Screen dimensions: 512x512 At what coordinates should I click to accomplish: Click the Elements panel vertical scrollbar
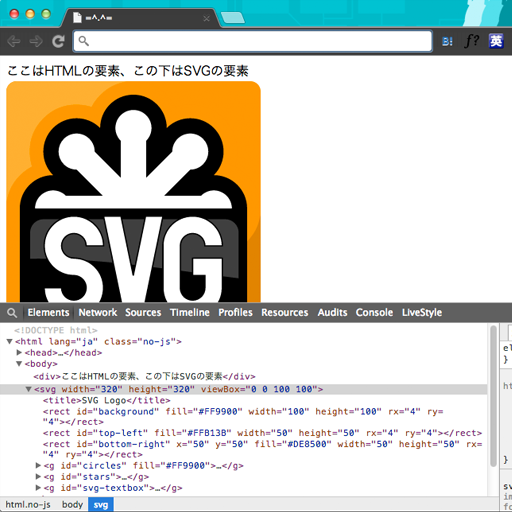click(x=494, y=397)
